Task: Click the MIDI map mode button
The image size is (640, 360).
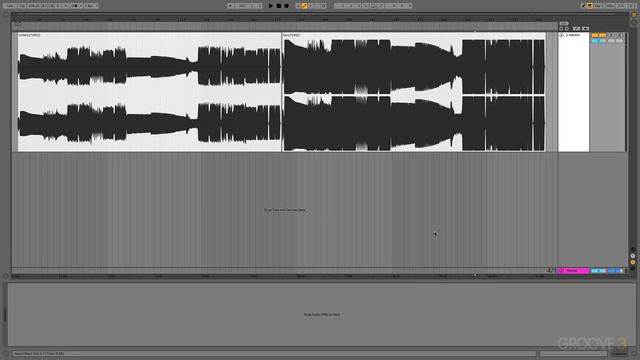Action: (x=610, y=6)
